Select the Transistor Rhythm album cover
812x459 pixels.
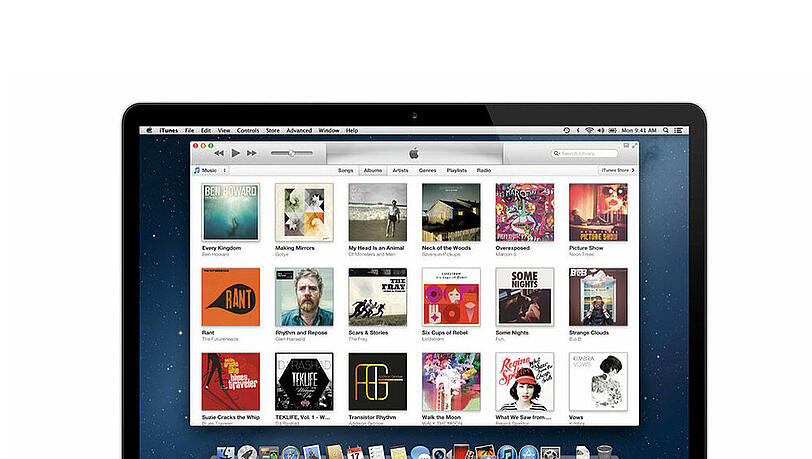point(378,382)
